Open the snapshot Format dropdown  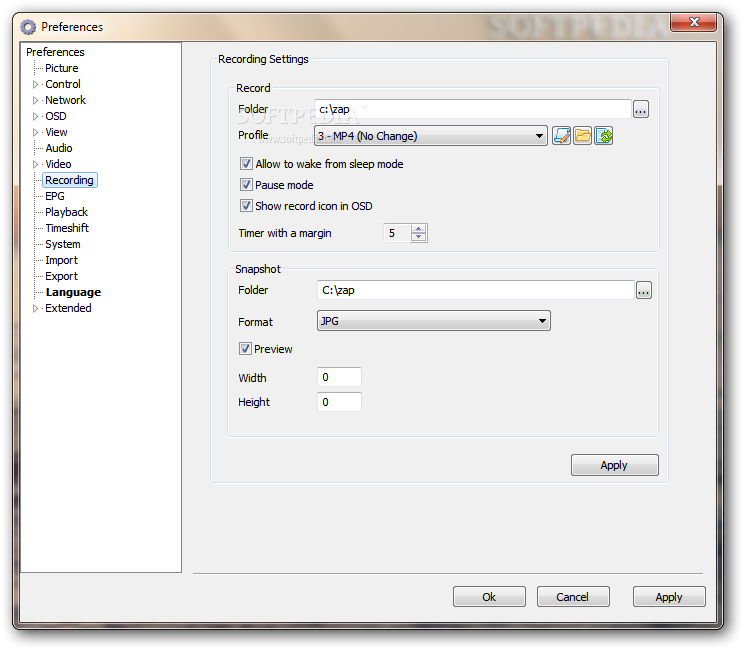[434, 321]
